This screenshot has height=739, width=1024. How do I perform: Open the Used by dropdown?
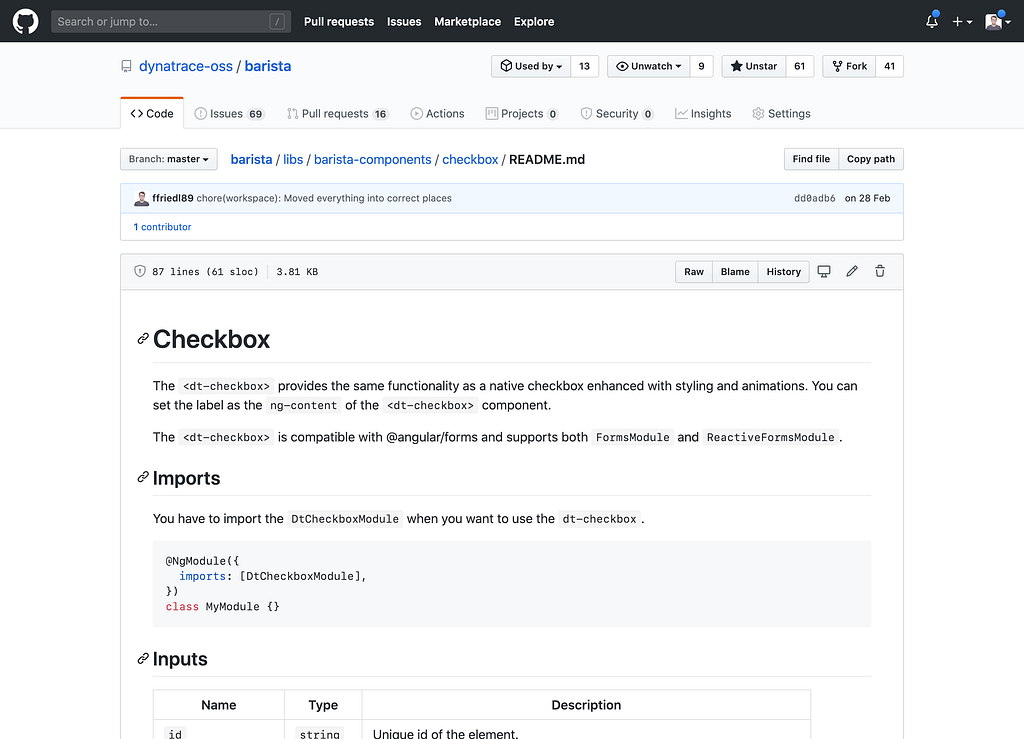531,66
